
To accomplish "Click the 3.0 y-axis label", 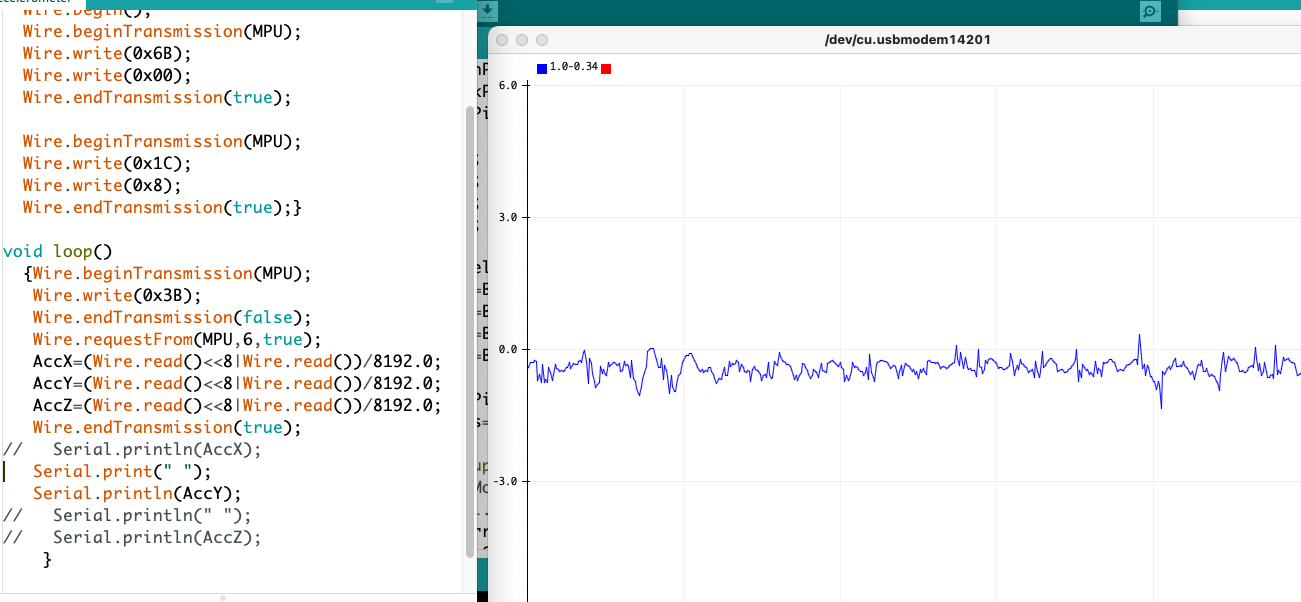I will click(x=506, y=217).
